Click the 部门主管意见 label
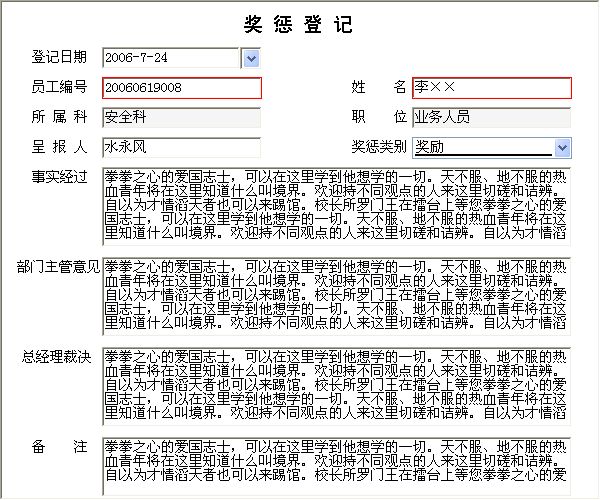600x500 pixels. pyautogui.click(x=58, y=267)
